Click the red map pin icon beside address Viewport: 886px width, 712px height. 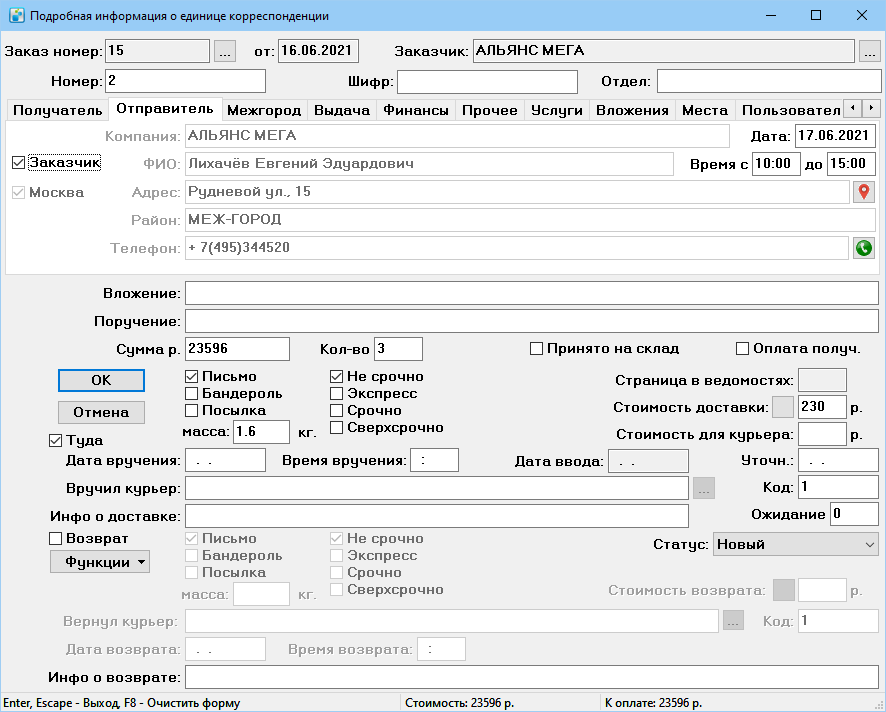pos(863,192)
